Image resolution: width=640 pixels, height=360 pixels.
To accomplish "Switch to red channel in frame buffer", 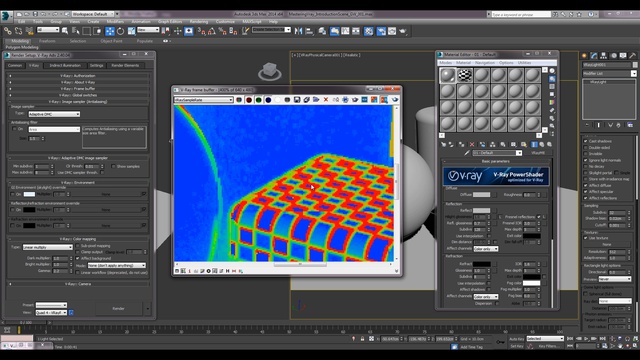I will coord(249,100).
